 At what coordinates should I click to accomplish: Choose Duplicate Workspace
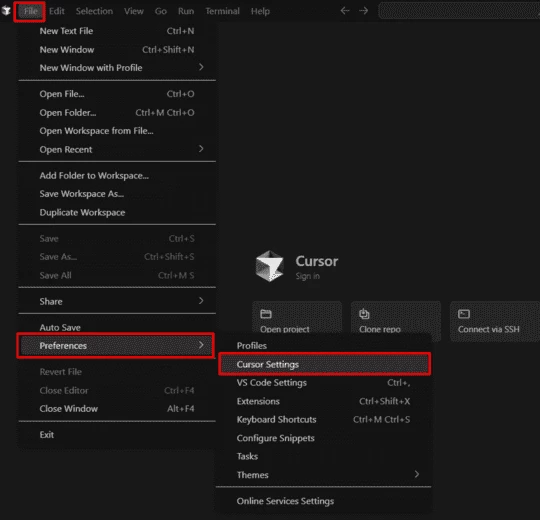117,212
